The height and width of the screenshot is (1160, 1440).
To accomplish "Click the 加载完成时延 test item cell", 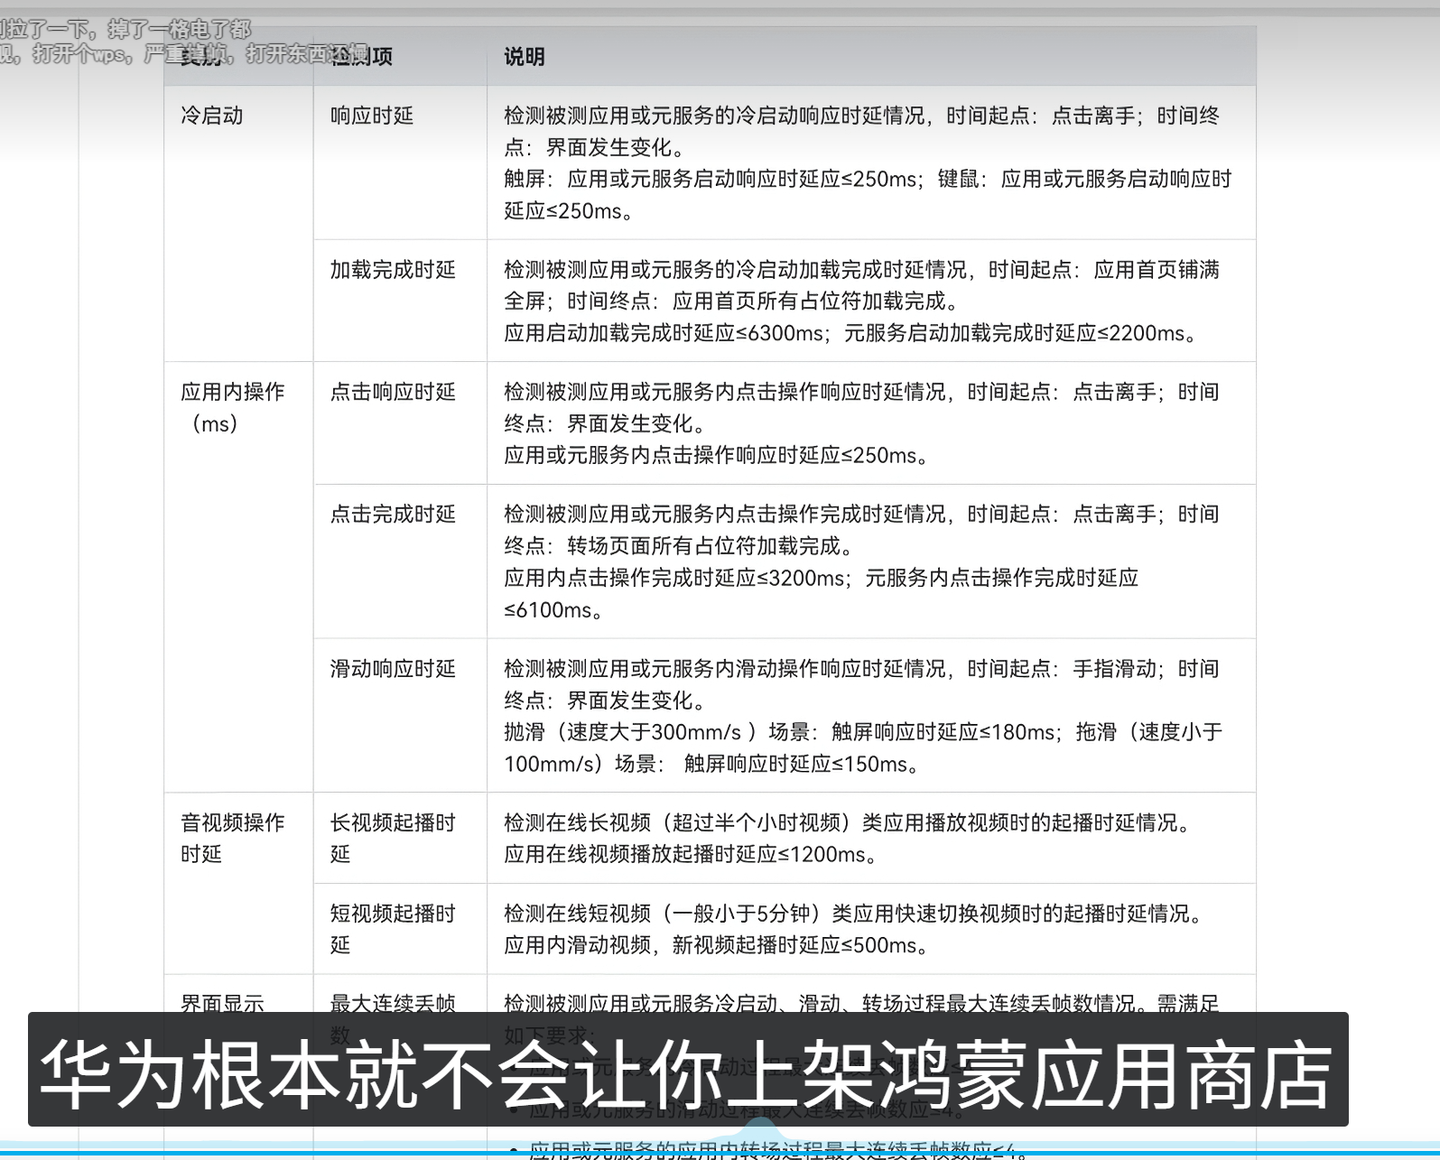I will tap(400, 300).
